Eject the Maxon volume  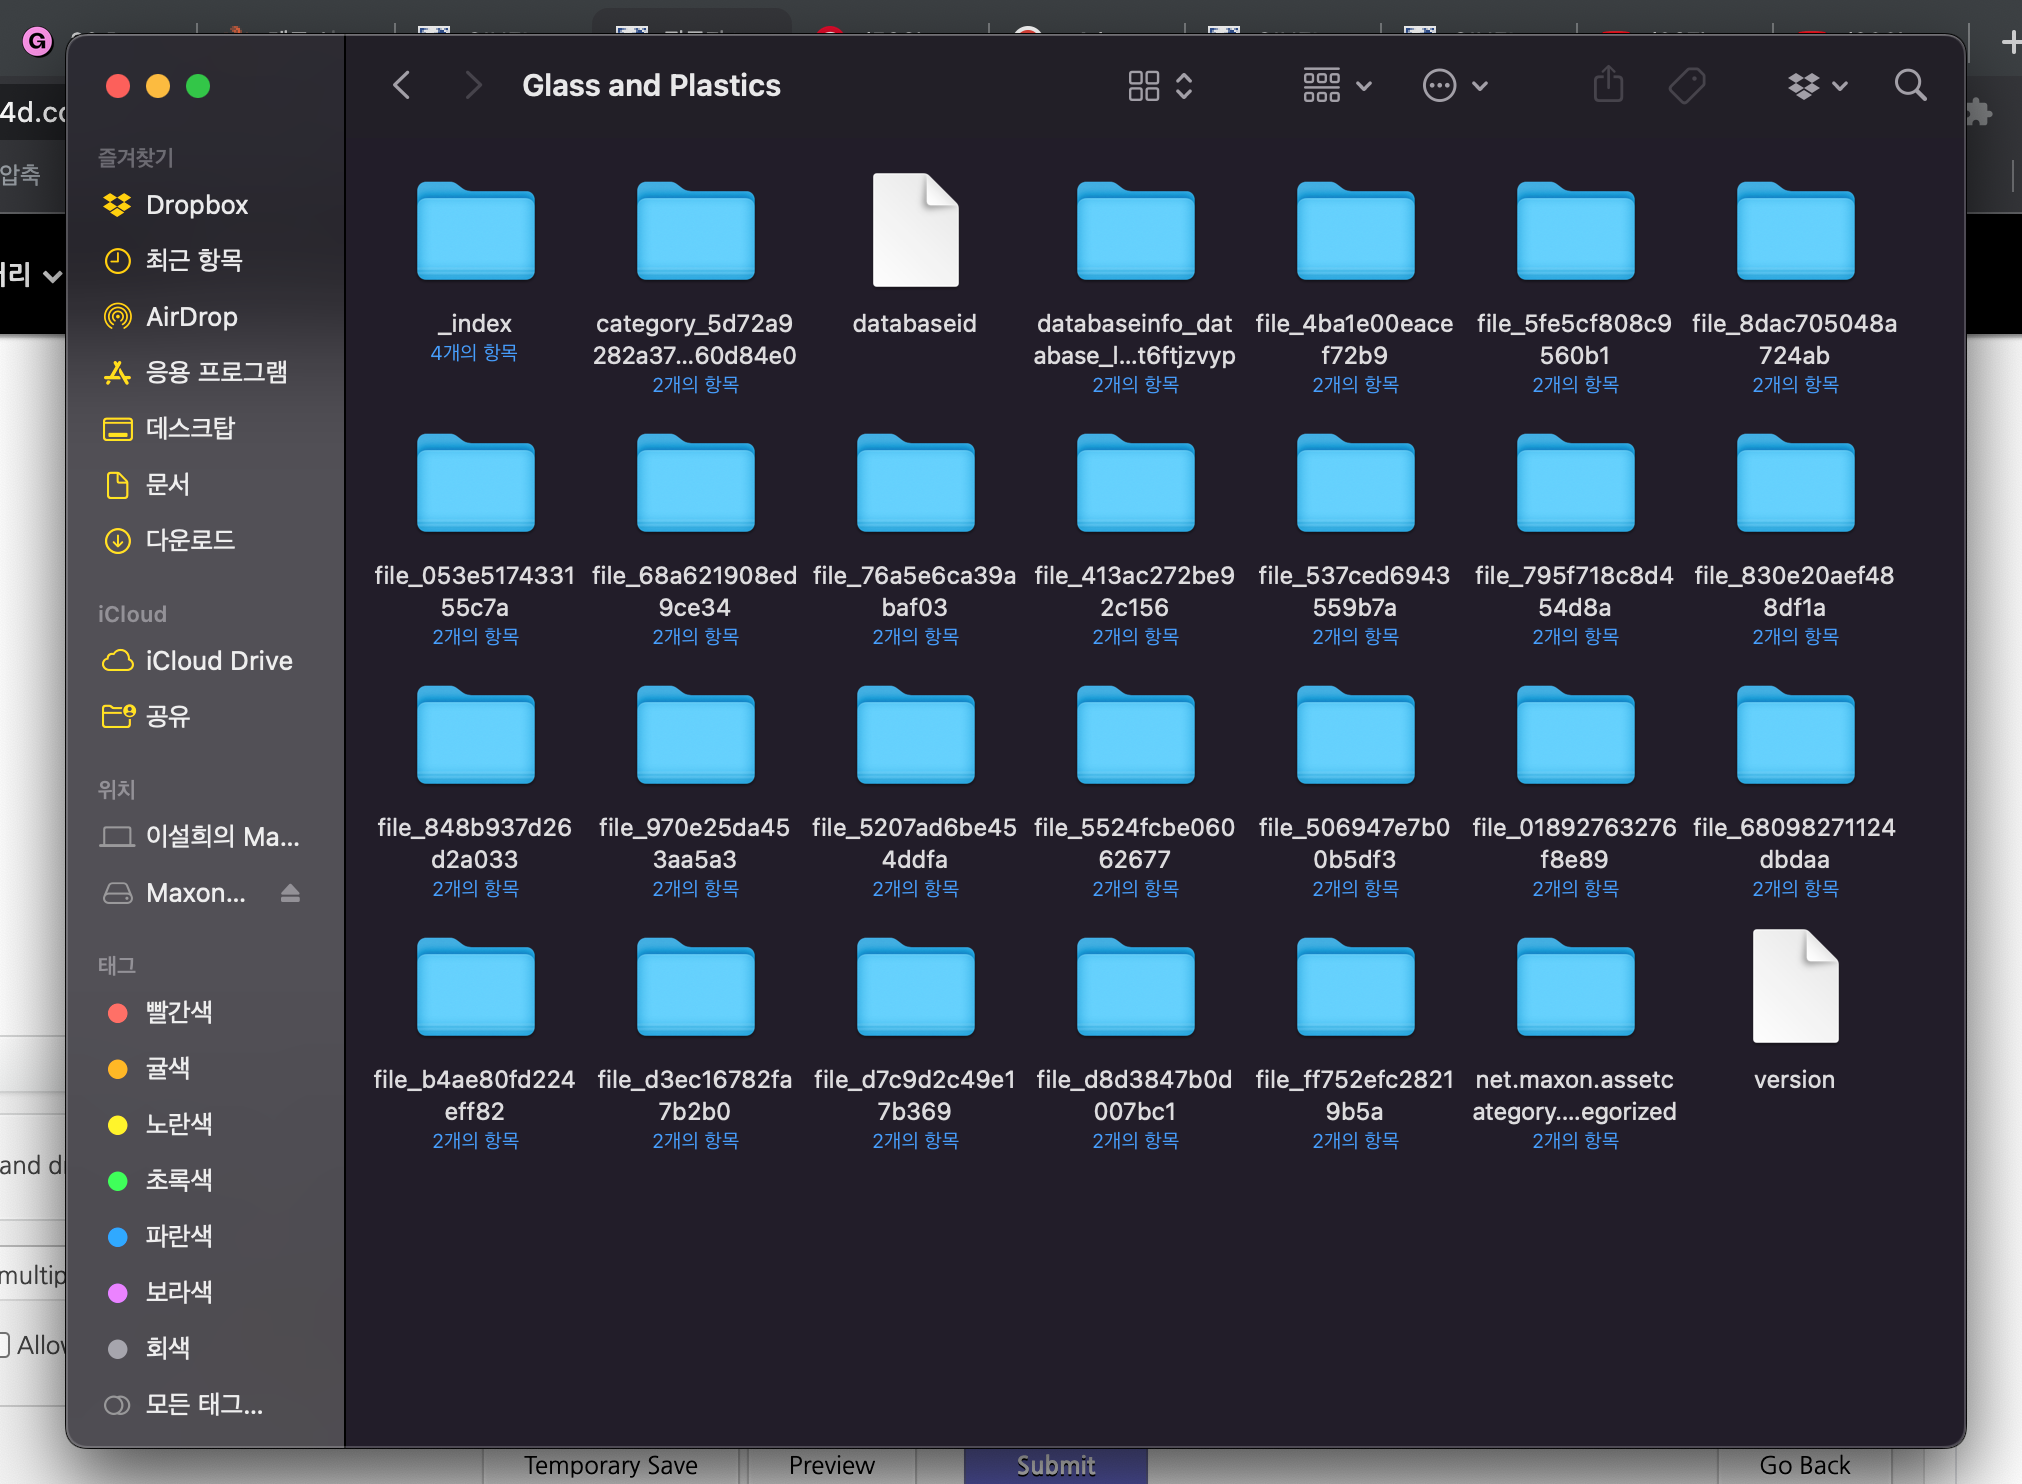pos(290,893)
